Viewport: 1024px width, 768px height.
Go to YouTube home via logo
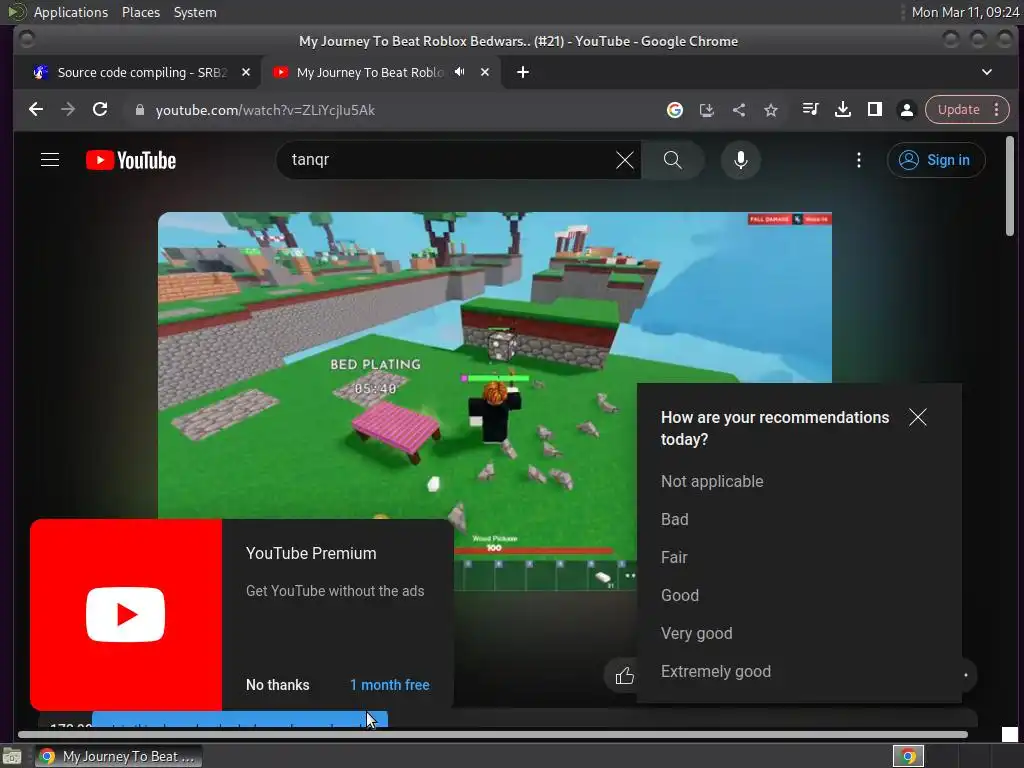coord(131,160)
